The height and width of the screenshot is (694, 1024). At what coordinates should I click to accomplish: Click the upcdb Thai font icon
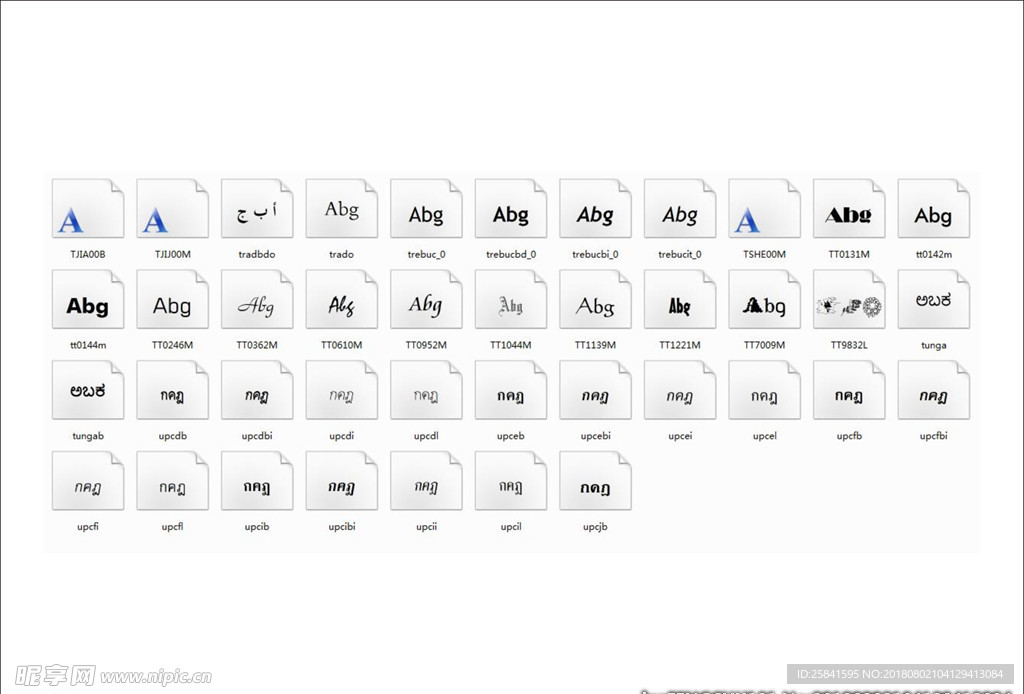pos(172,391)
